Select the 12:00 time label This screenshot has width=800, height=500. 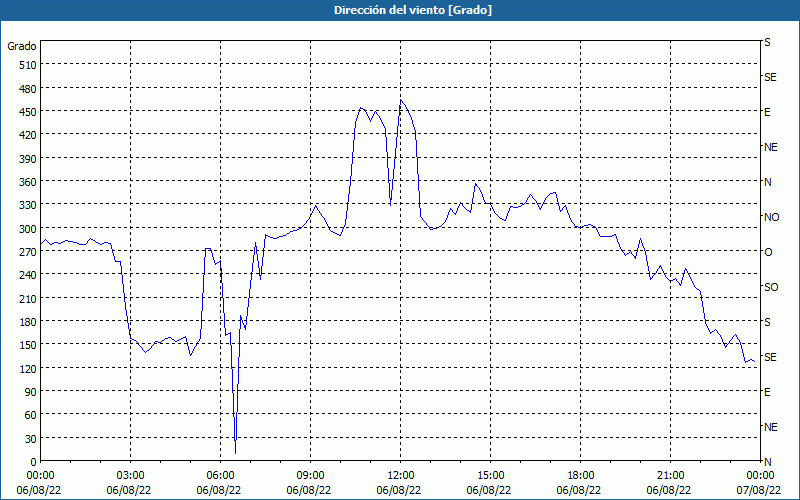(401, 476)
